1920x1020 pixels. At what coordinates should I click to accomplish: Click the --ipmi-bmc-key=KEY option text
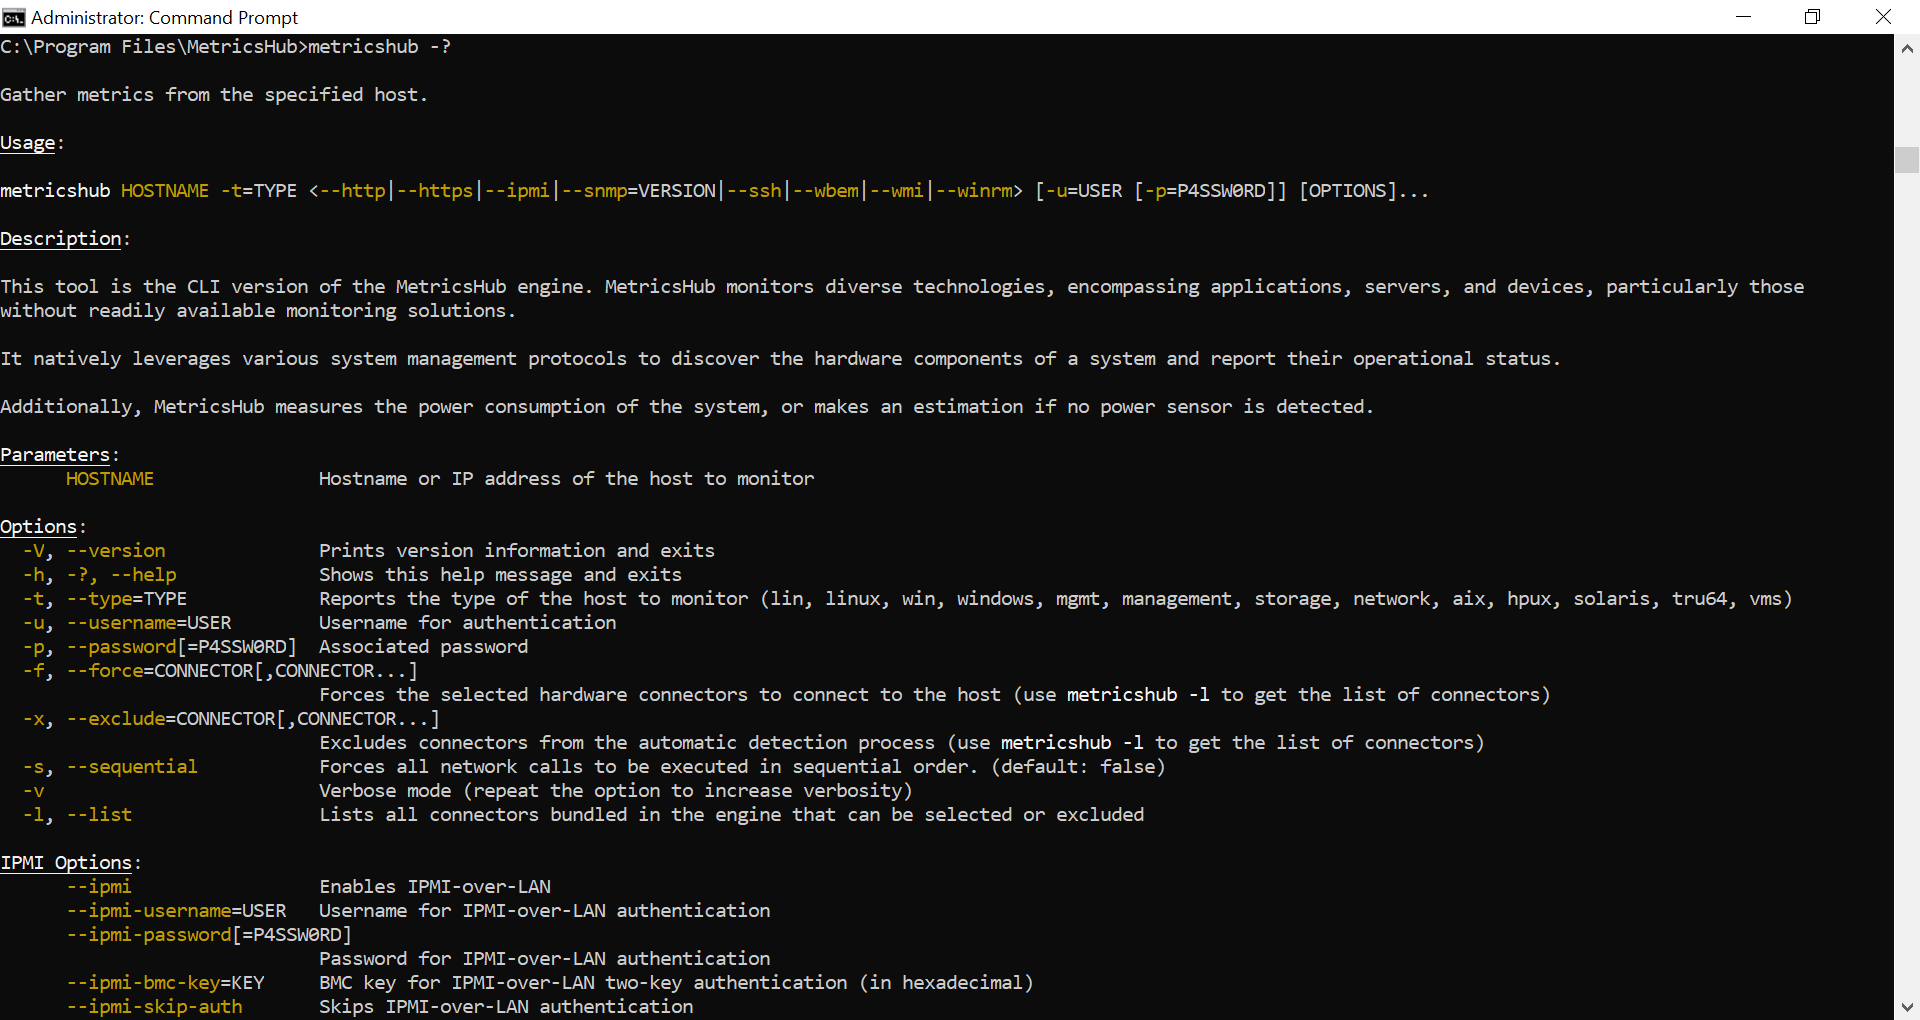[165, 983]
